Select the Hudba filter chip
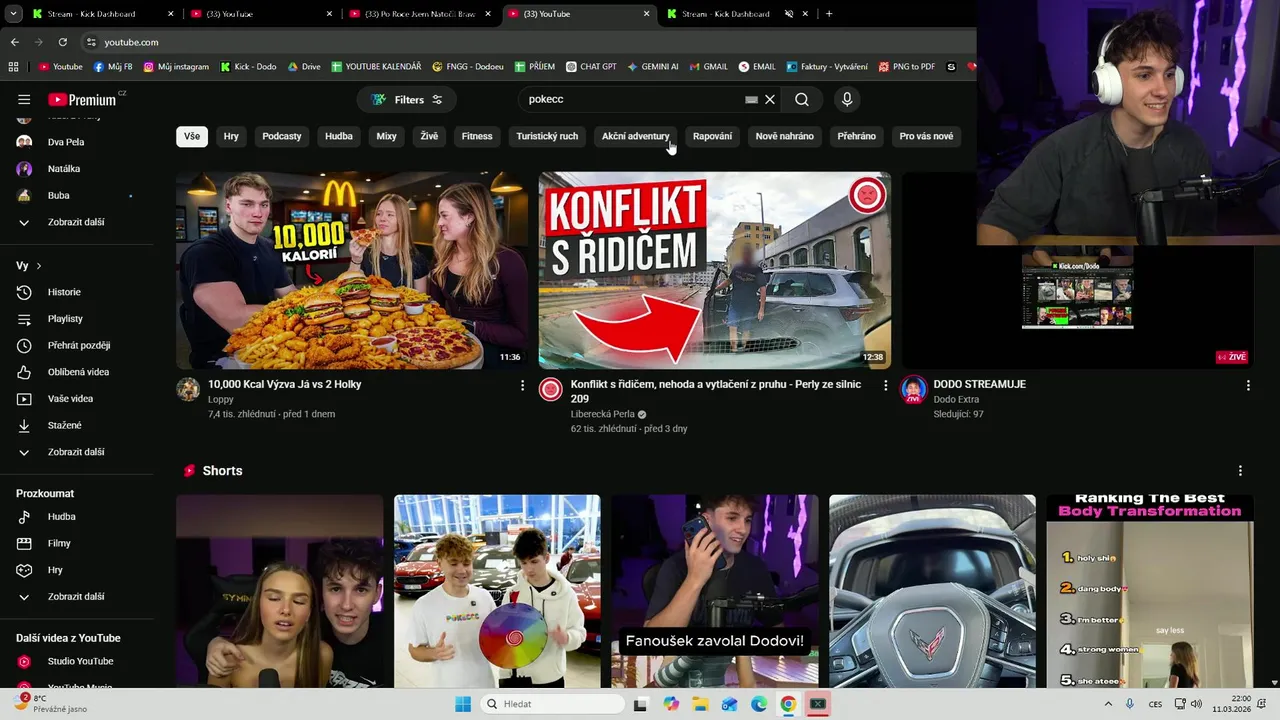 (339, 136)
